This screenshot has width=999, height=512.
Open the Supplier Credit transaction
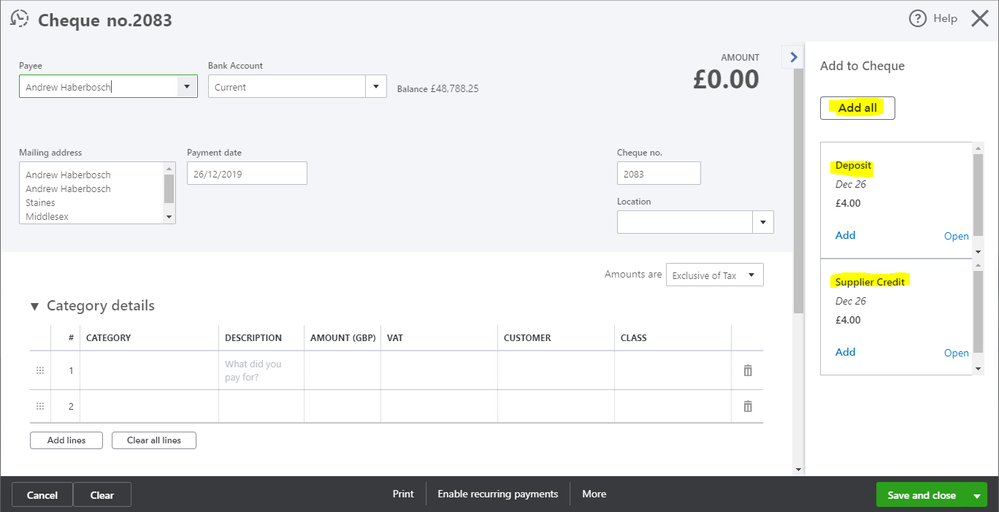click(x=956, y=353)
